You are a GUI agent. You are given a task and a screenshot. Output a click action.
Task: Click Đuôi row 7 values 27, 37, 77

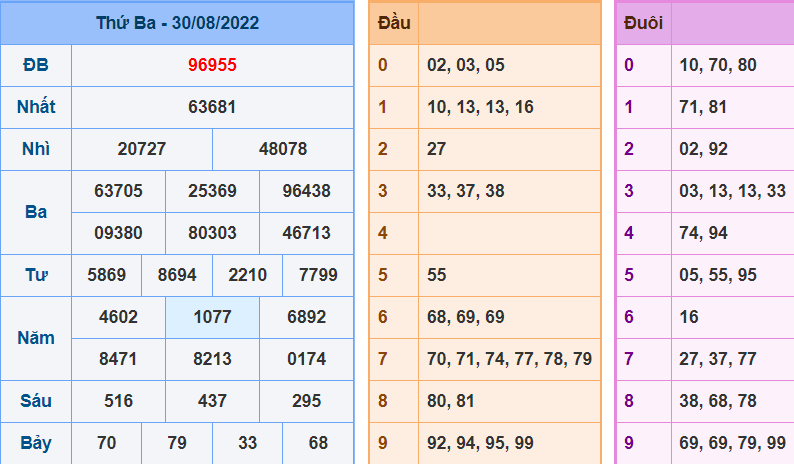(x=718, y=360)
